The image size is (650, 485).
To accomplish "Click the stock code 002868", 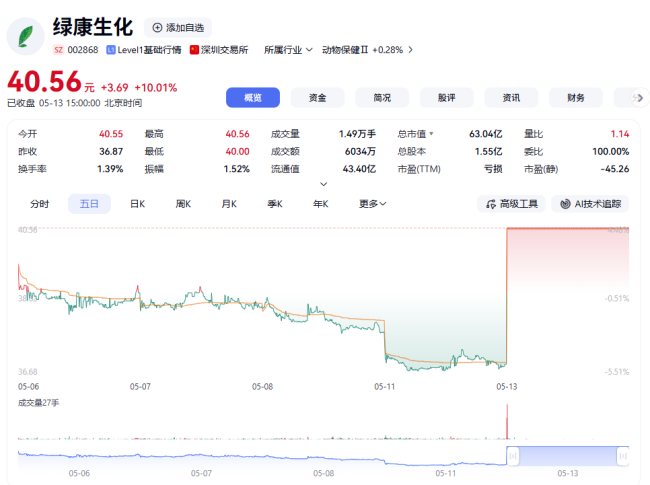I will pyautogui.click(x=83, y=50).
